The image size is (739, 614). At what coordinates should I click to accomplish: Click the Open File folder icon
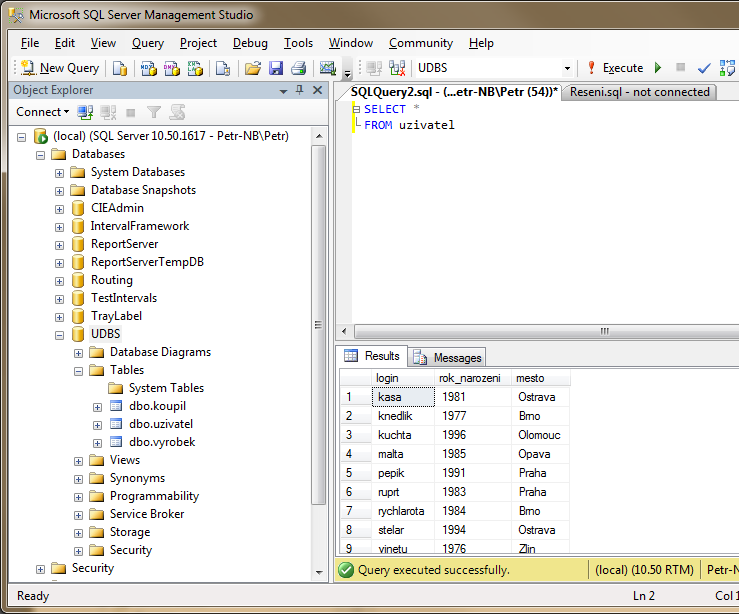tap(253, 68)
